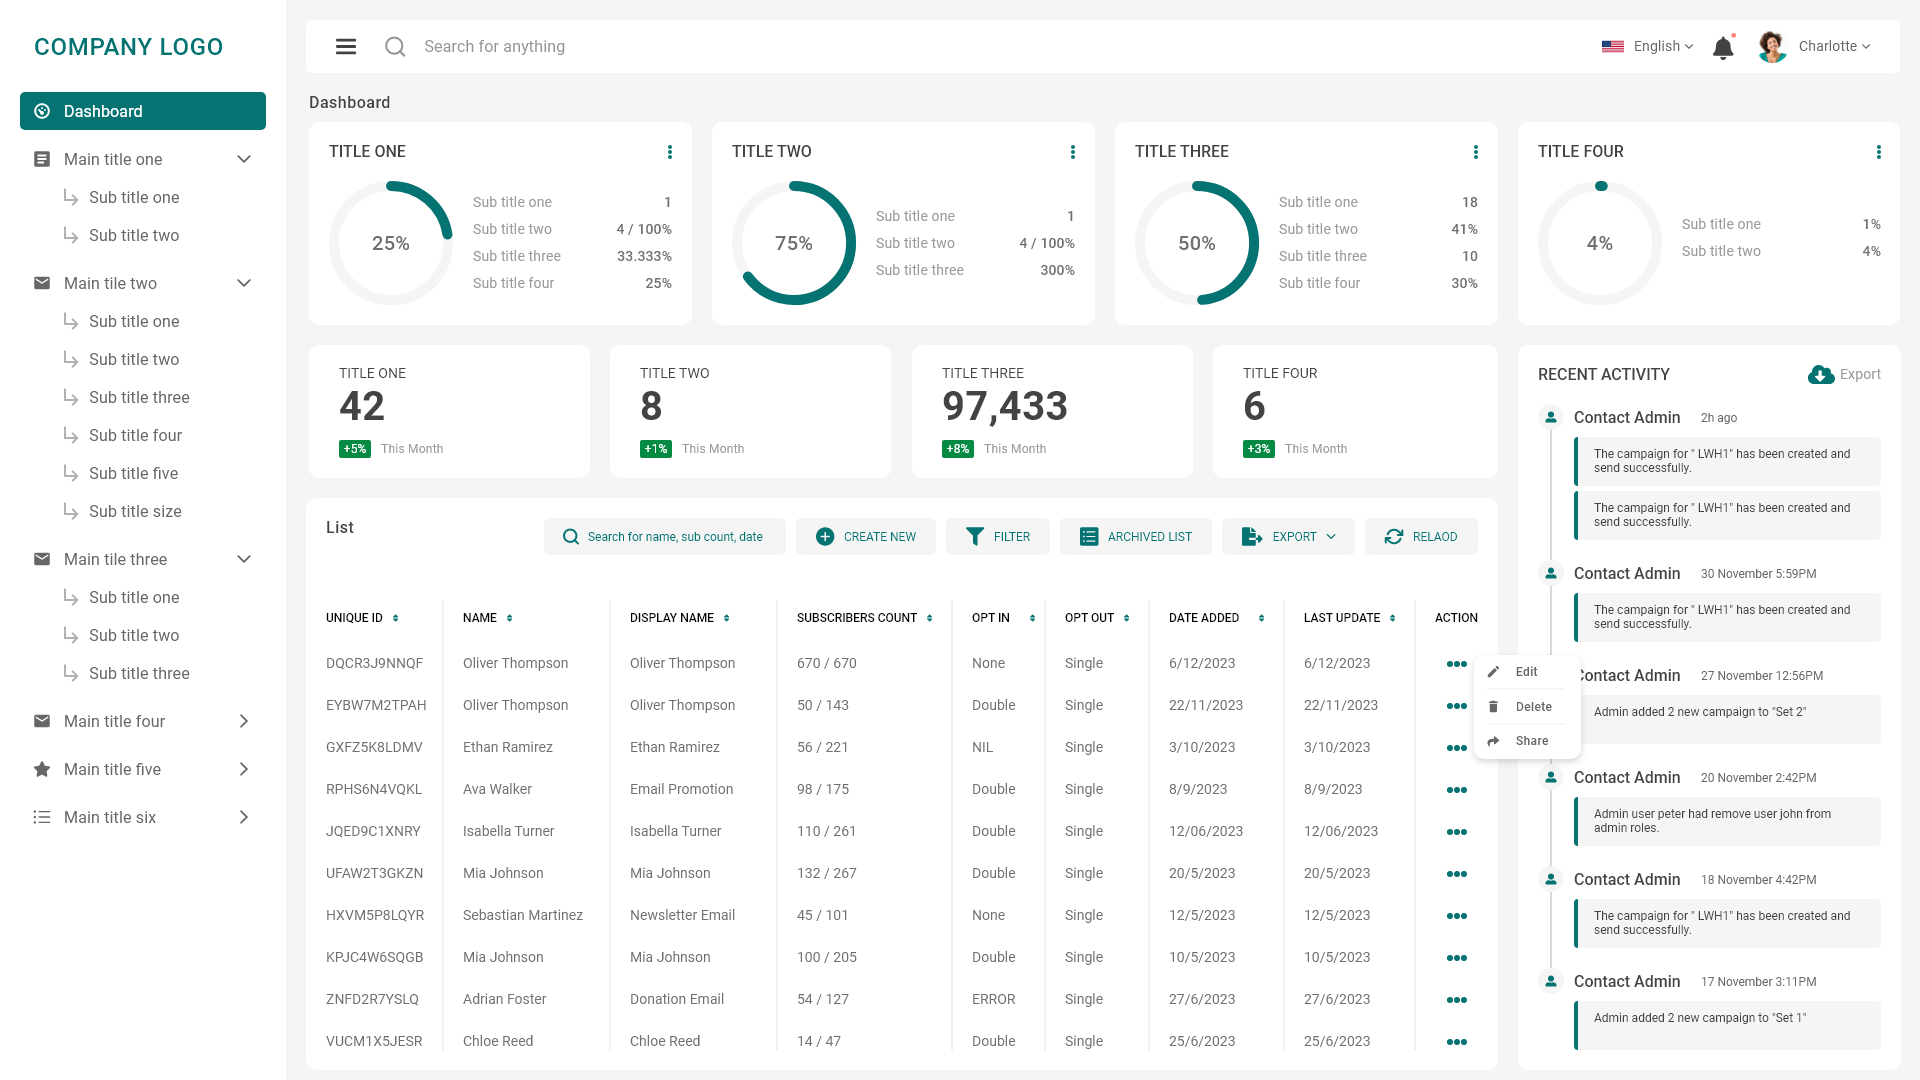The height and width of the screenshot is (1080, 1920).
Task: Open notifications bell icon
Action: (x=1723, y=47)
